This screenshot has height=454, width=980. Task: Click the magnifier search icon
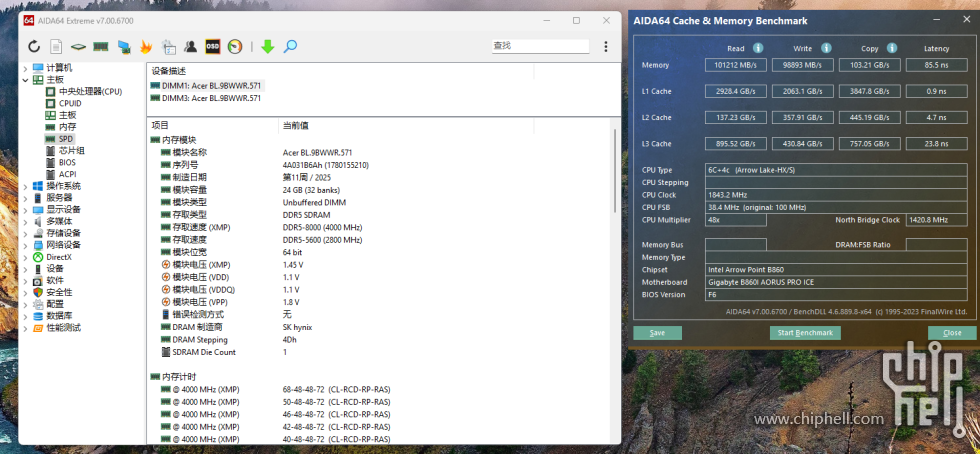[x=290, y=46]
